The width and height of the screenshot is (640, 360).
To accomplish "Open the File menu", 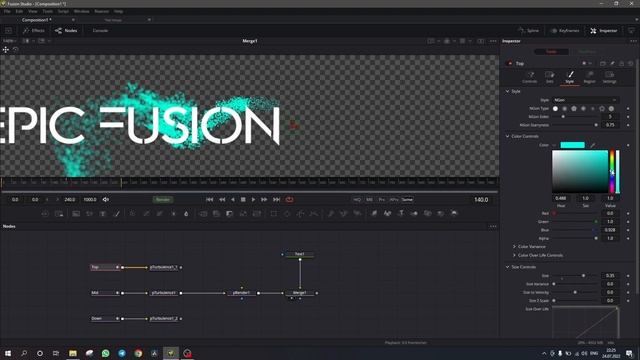I will [x=7, y=11].
